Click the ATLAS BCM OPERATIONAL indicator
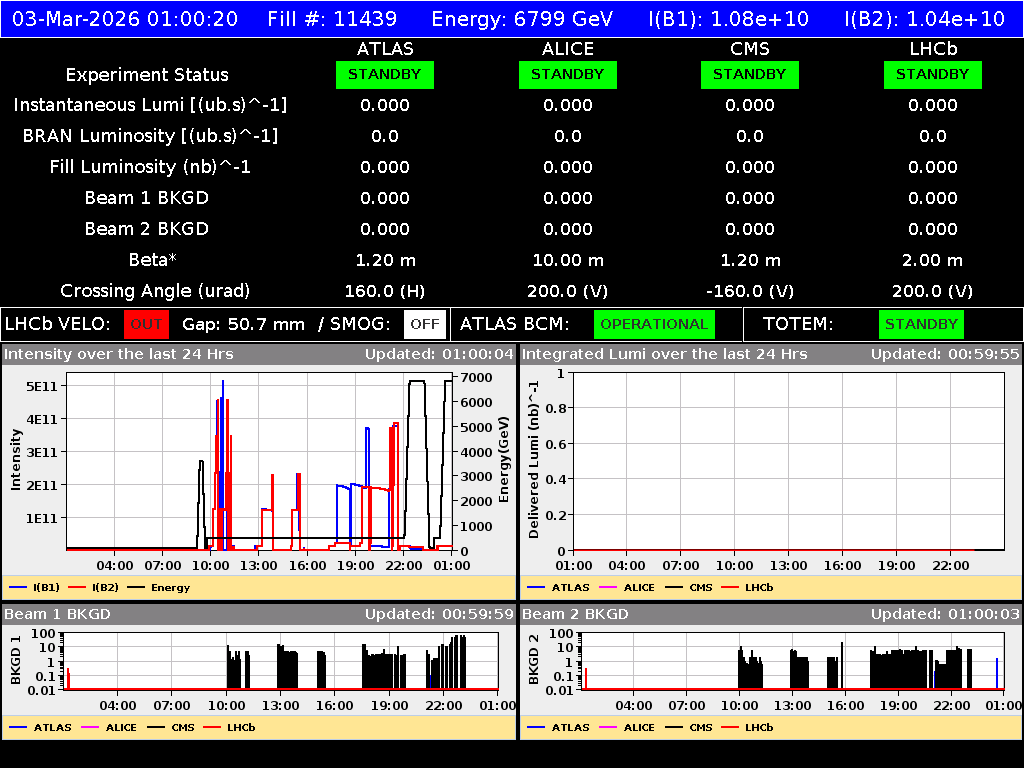Viewport: 1024px width, 768px height. coord(654,324)
